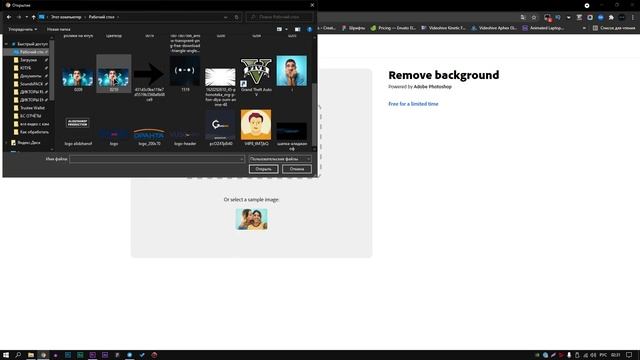The image size is (640, 360).
Task: Click the Adobe Photoshop text link
Action: (x=433, y=87)
